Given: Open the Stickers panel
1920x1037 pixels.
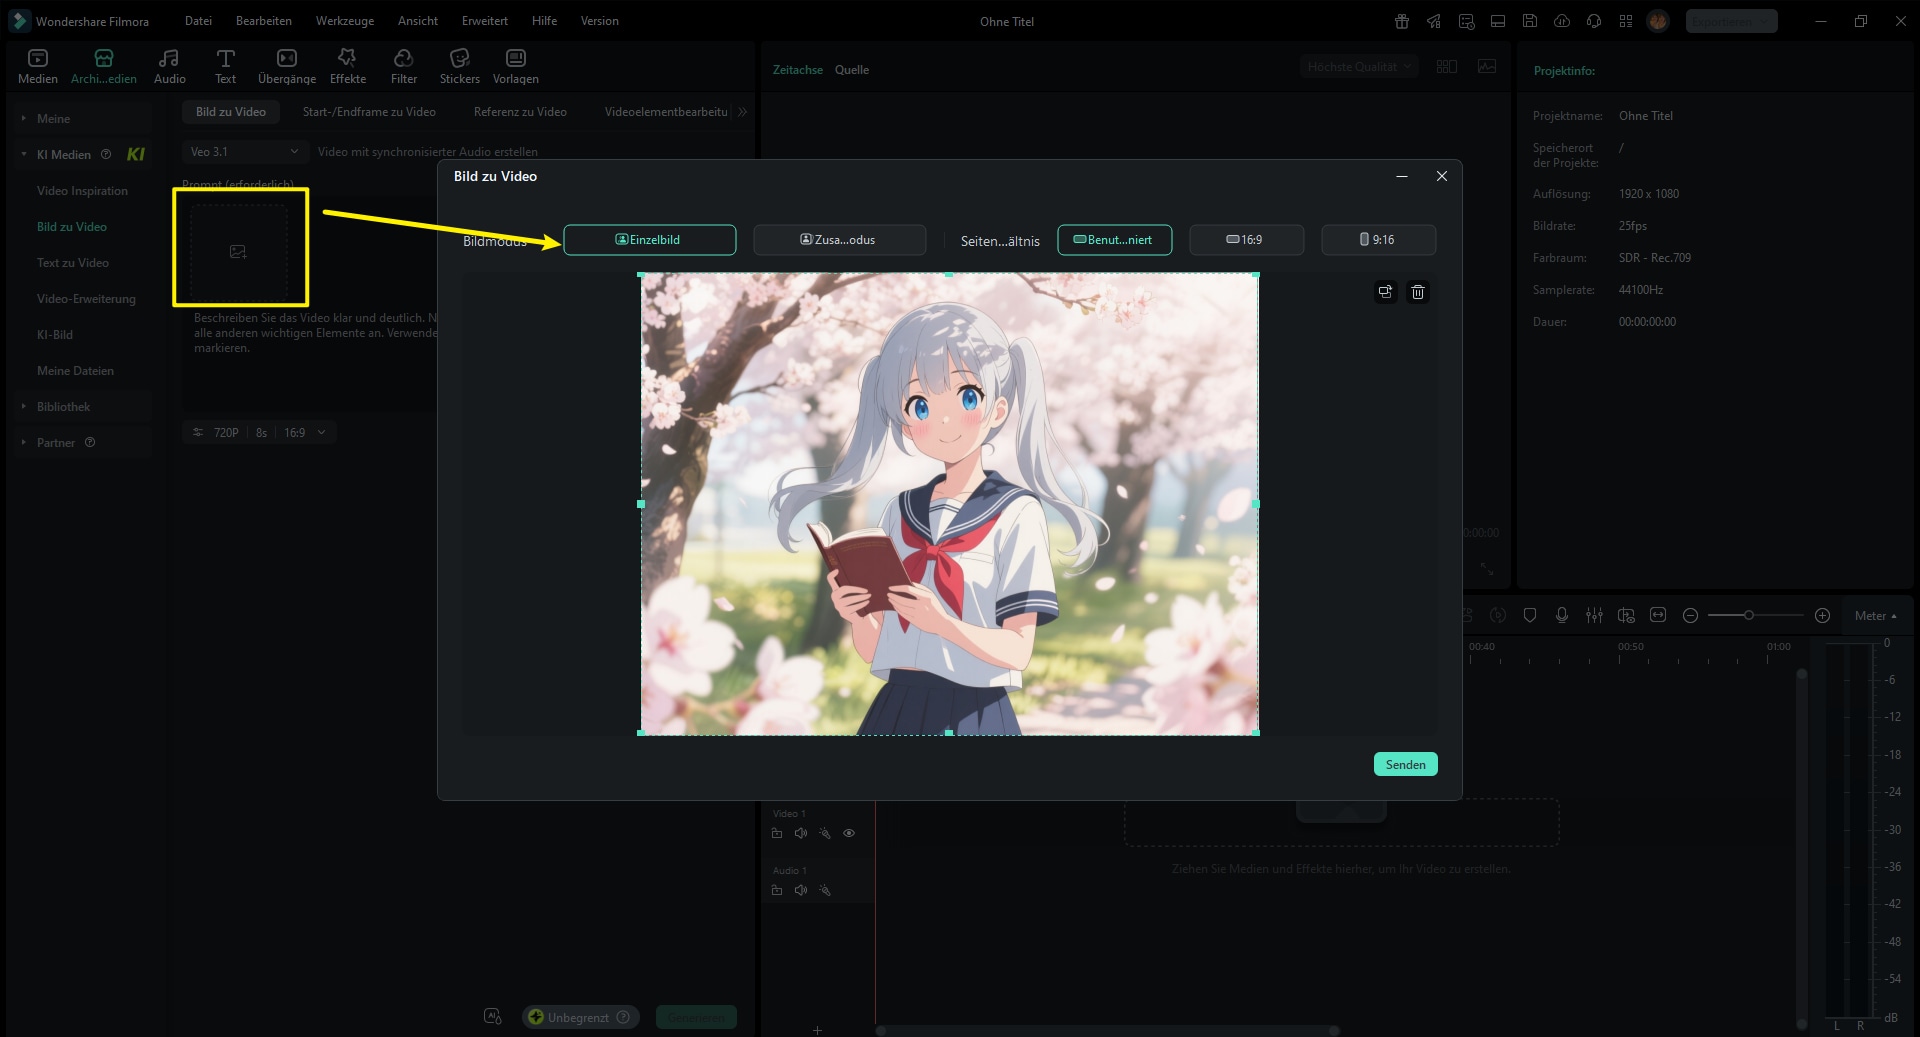Looking at the screenshot, I should (459, 66).
